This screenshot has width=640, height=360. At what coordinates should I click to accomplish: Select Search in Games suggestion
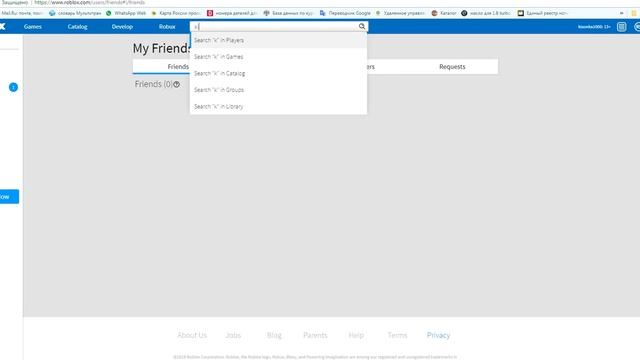click(x=278, y=57)
